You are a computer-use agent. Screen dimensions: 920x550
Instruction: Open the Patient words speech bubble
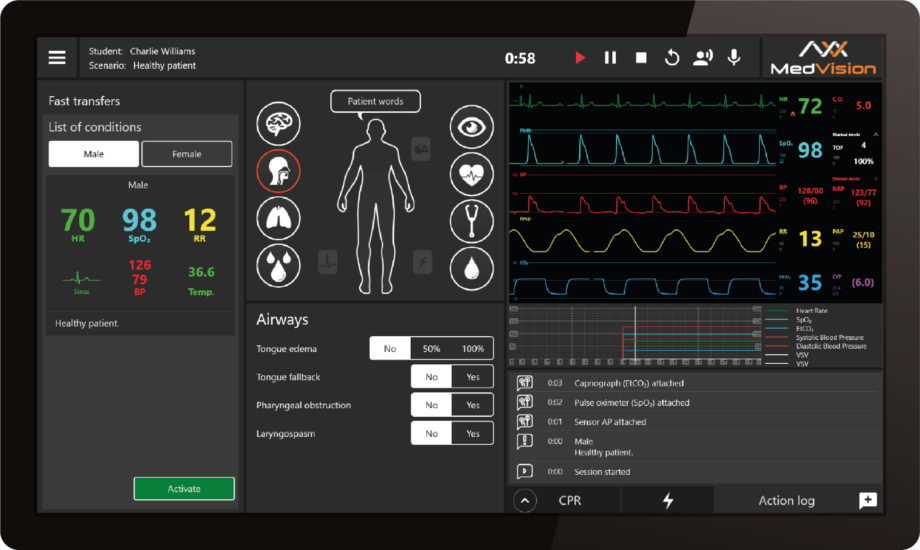(375, 101)
